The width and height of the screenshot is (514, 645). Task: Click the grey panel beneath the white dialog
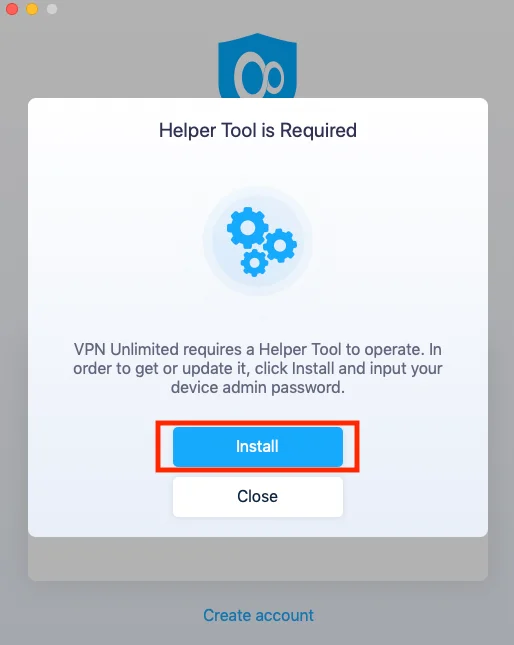click(x=258, y=559)
